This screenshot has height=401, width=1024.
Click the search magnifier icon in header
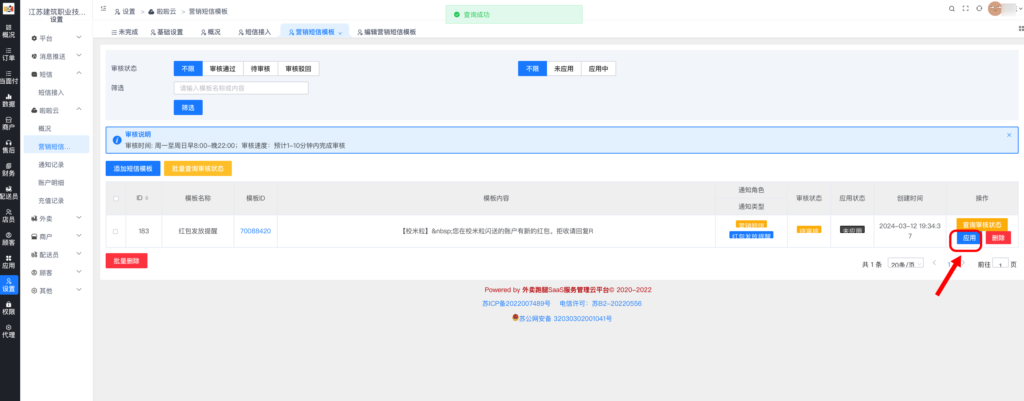950,8
